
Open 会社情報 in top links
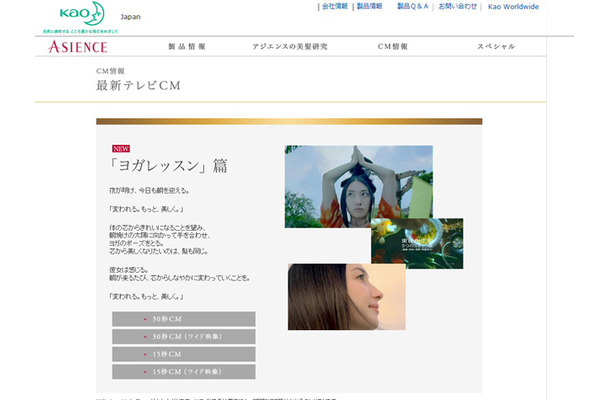pos(335,6)
